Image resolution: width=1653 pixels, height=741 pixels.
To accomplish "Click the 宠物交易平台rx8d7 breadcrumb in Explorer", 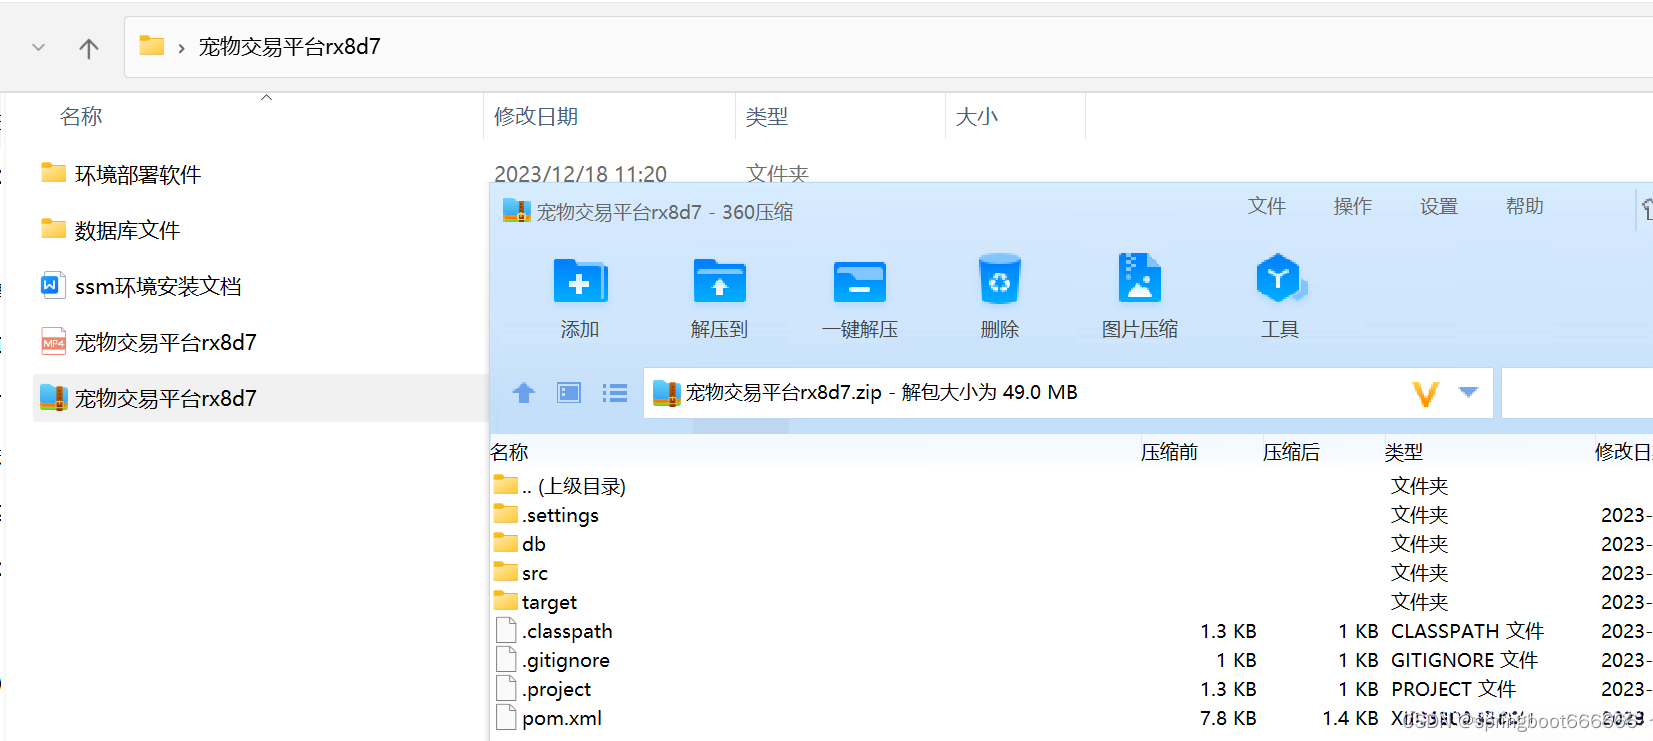I will (289, 47).
